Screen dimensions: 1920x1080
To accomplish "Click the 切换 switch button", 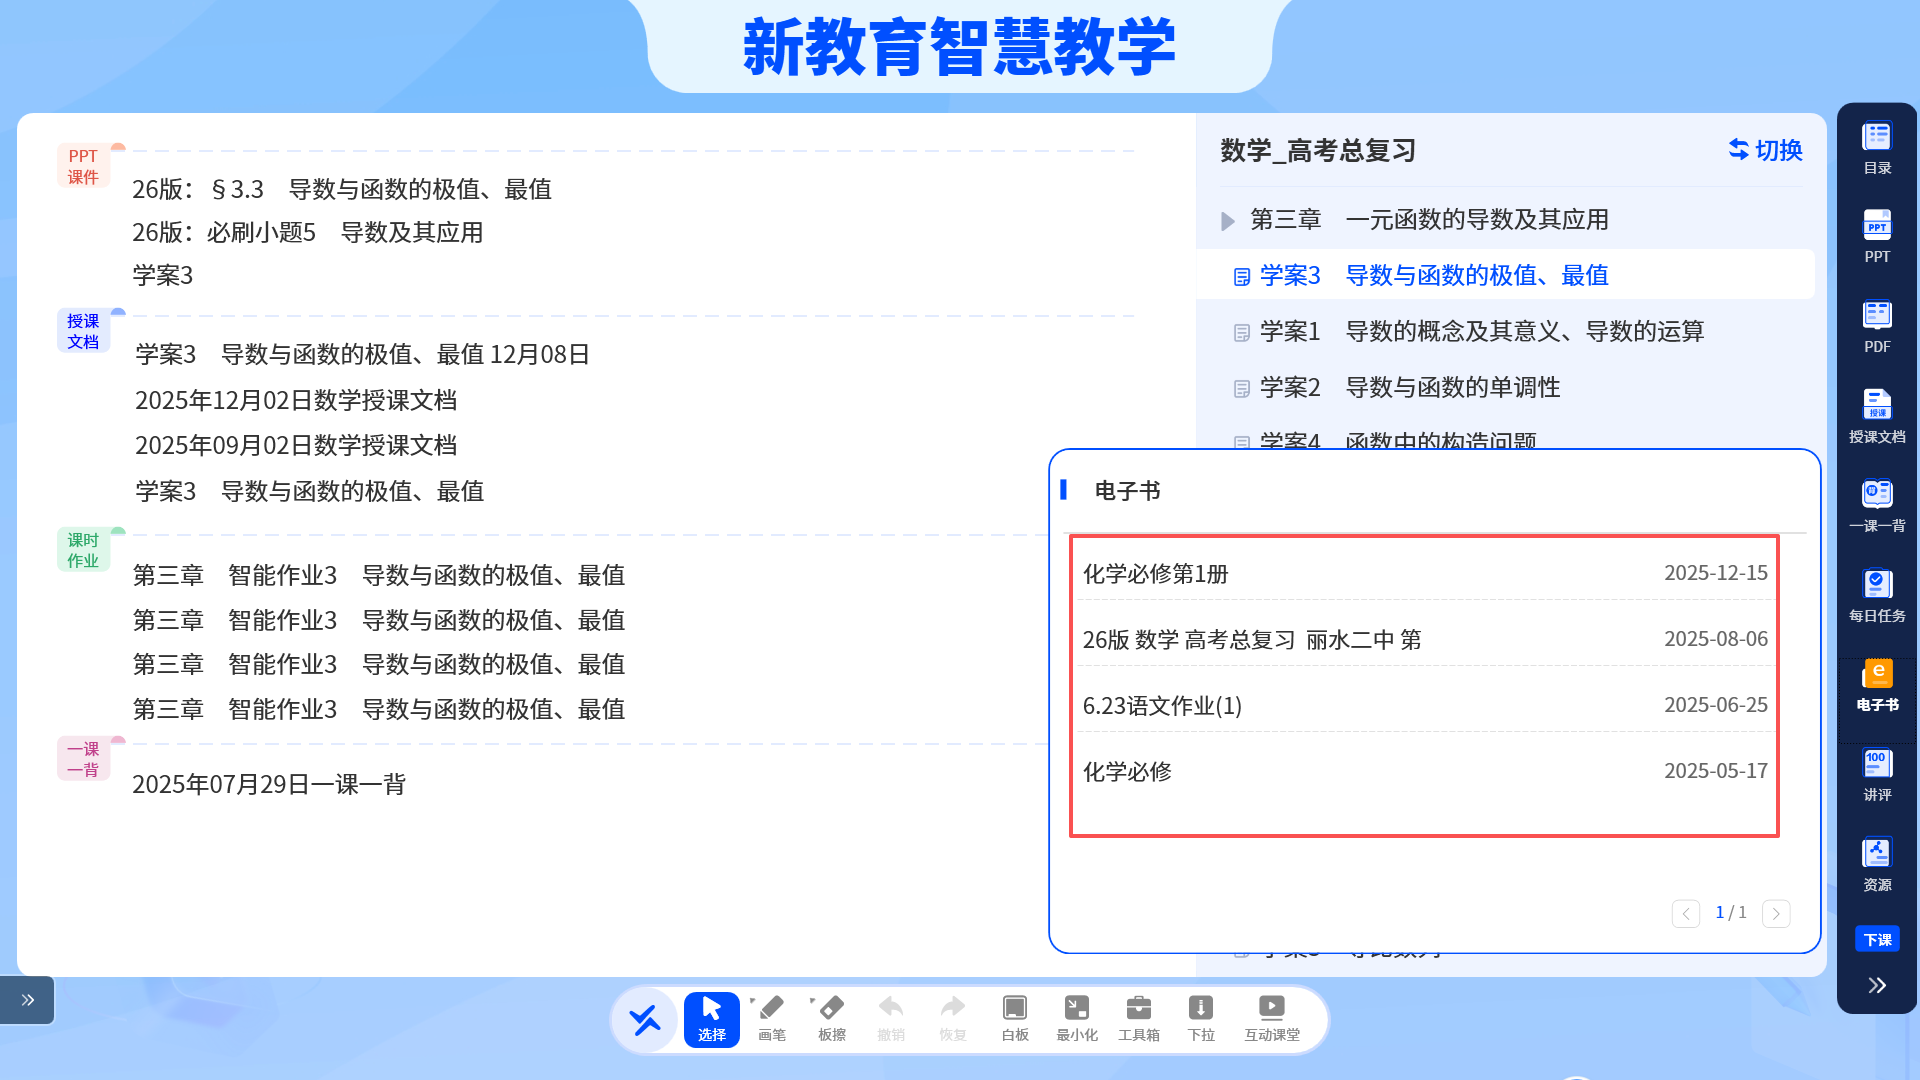I will click(1766, 150).
